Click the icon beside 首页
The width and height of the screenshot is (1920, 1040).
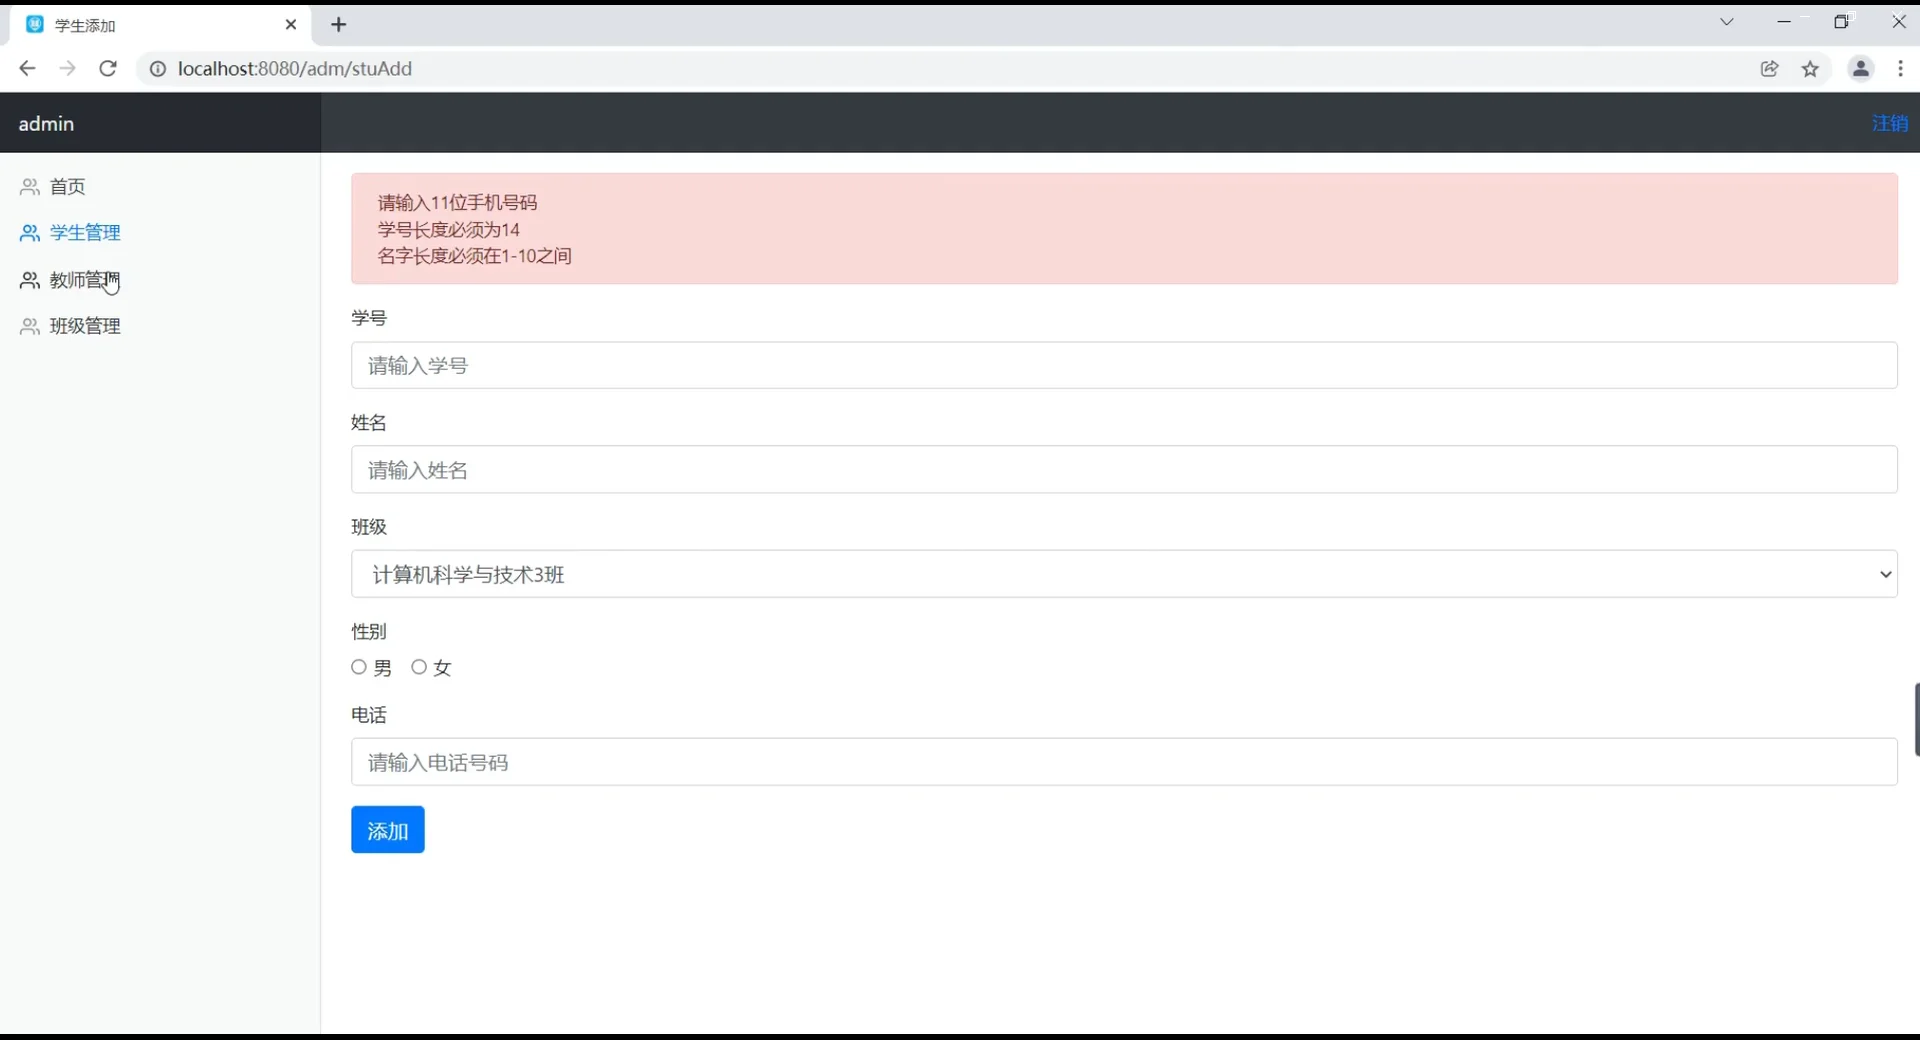pos(30,187)
